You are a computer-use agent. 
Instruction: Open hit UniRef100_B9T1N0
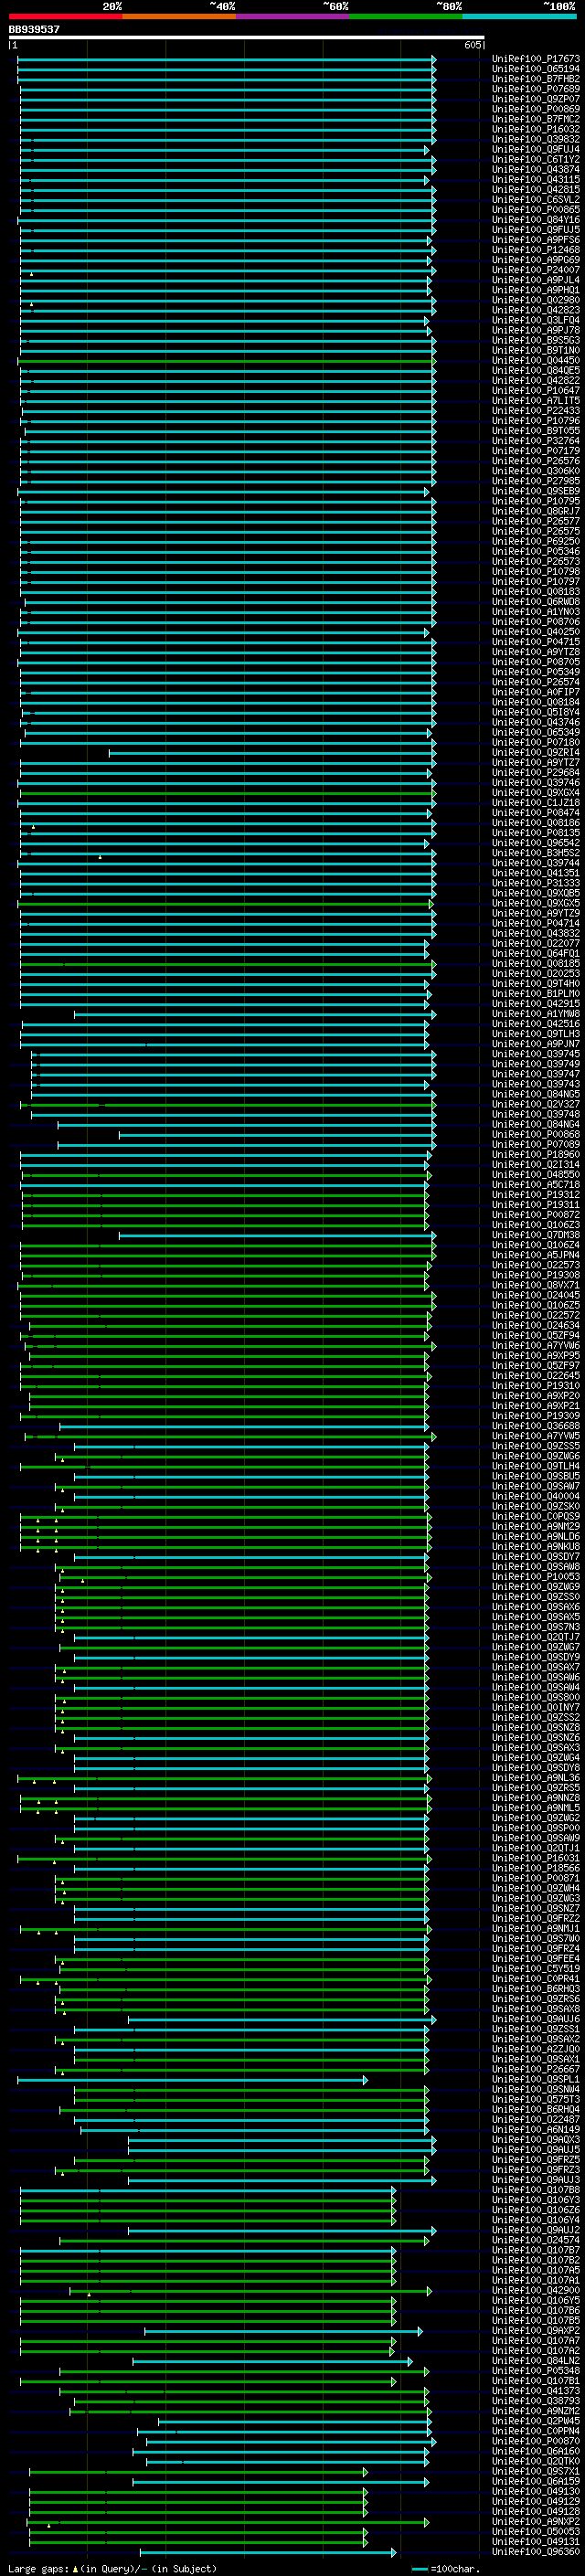(x=536, y=350)
